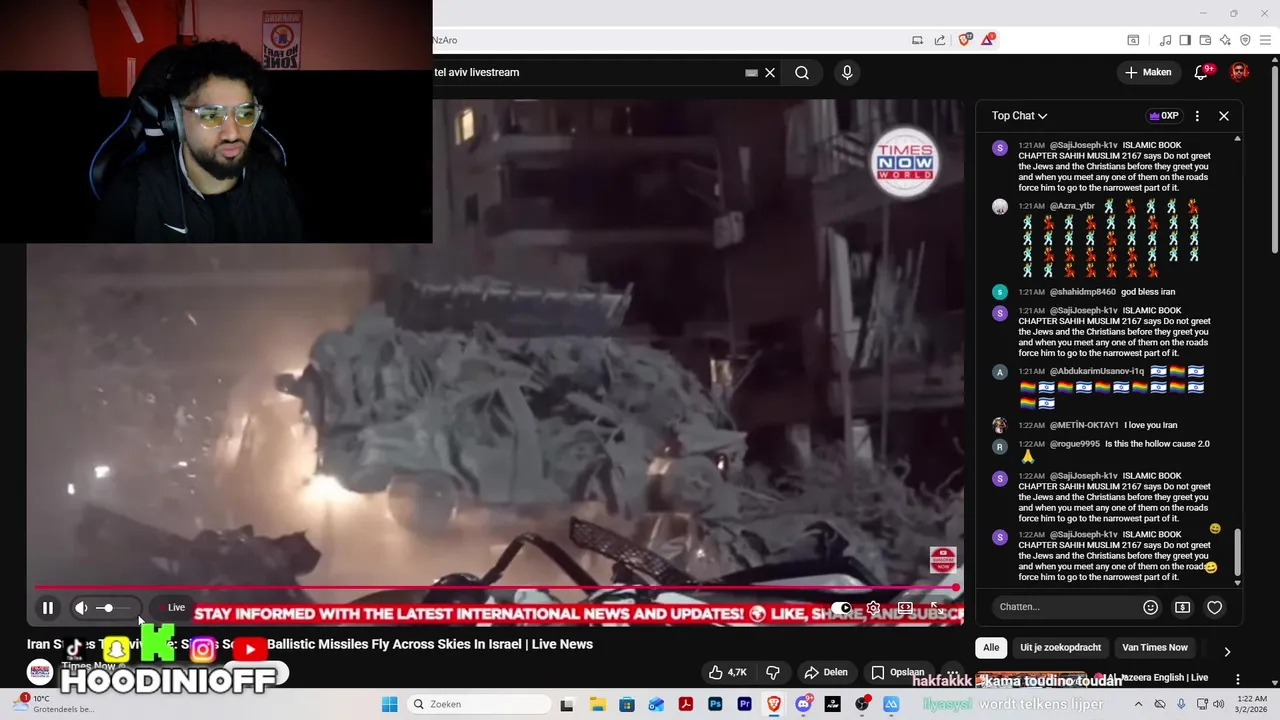
Task: Clear the YouTube search box with the X
Action: (770, 72)
